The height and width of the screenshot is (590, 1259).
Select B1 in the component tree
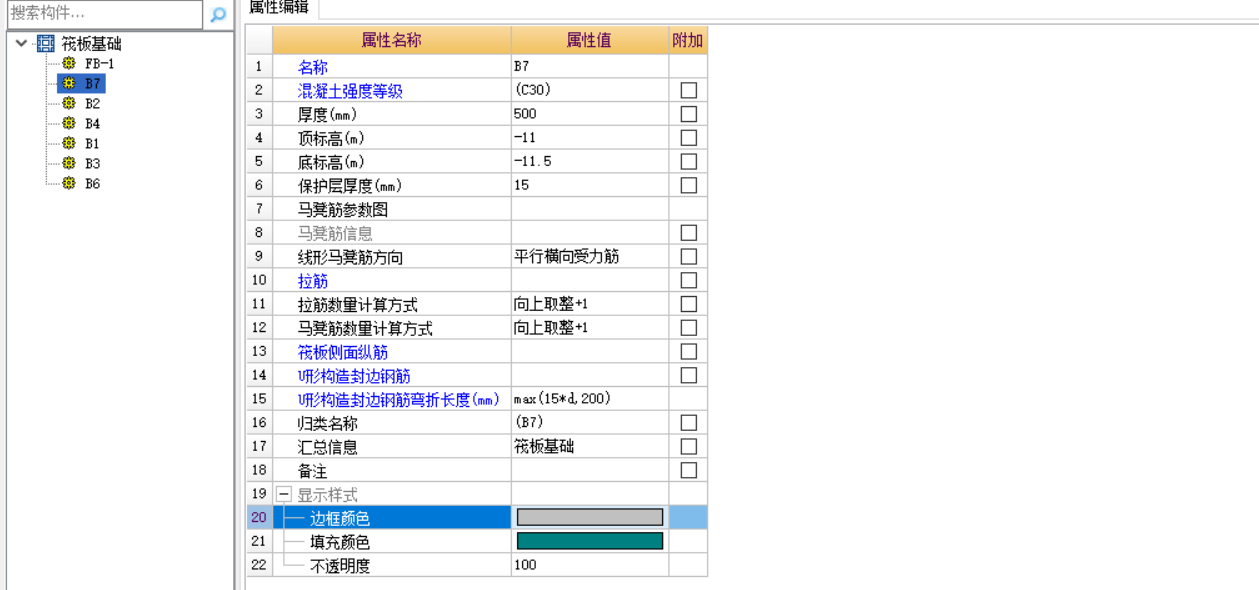(x=92, y=143)
